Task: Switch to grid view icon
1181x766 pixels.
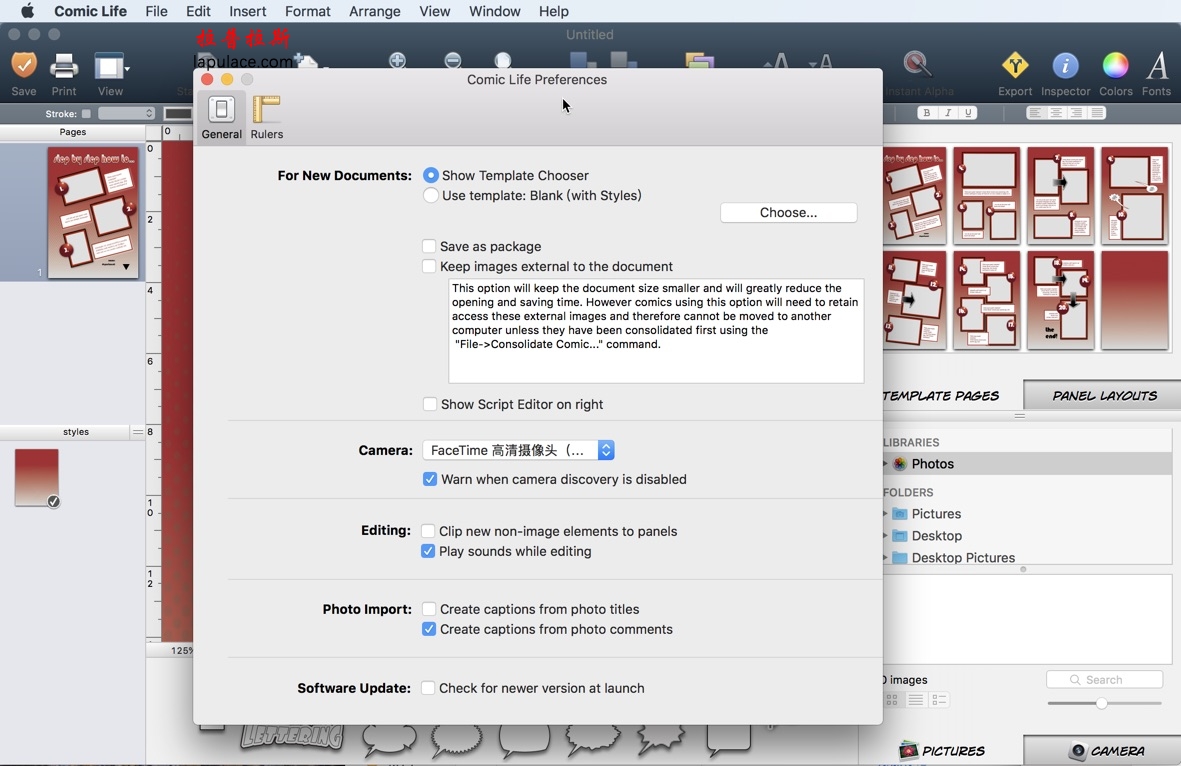Action: click(892, 700)
